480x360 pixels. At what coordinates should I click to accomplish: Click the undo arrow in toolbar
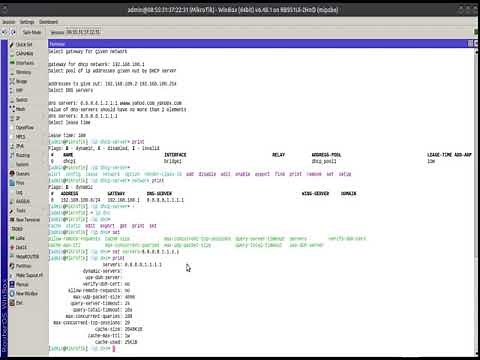coord(5,32)
